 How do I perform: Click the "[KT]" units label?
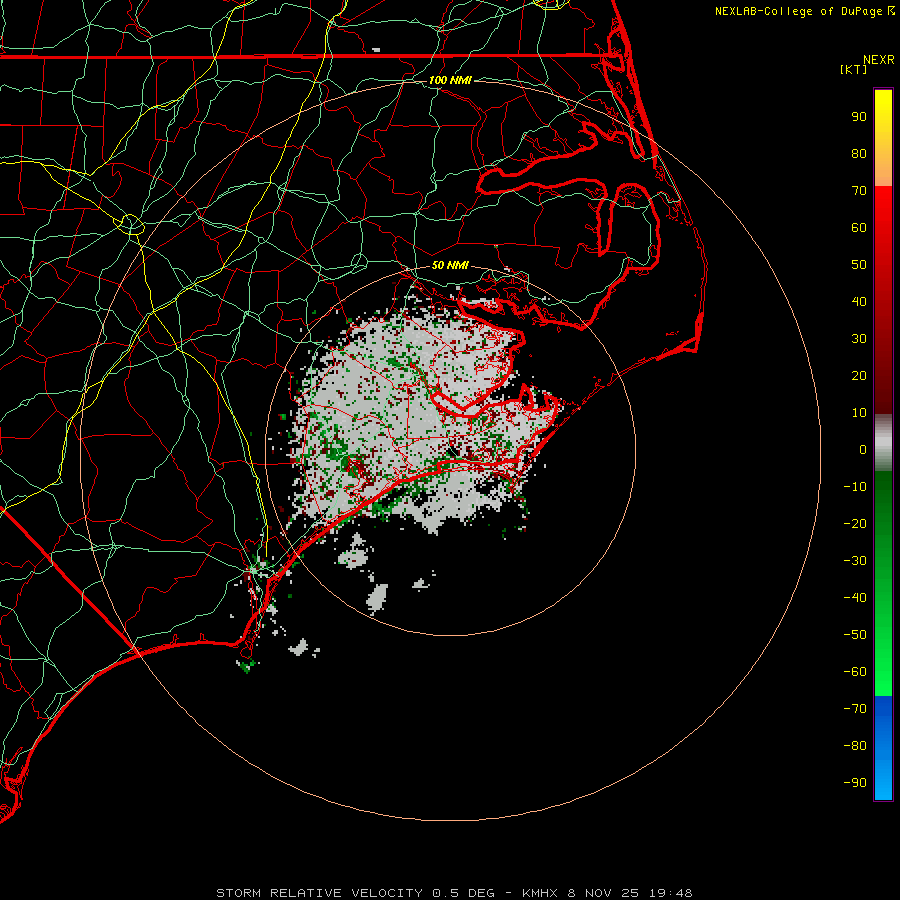[854, 69]
